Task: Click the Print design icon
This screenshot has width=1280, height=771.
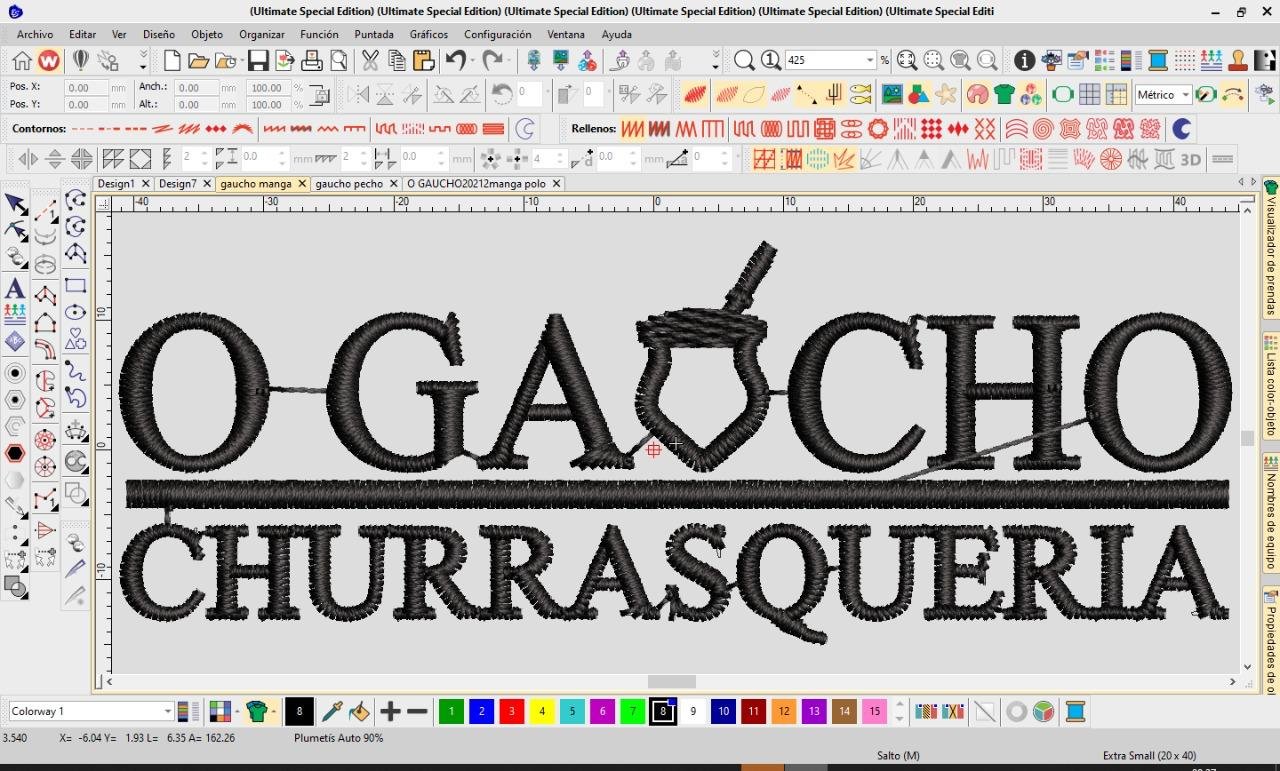Action: pos(312,61)
